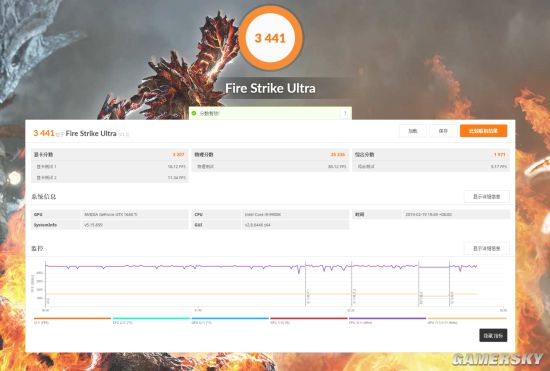Click the 加载 load button

pyautogui.click(x=413, y=131)
